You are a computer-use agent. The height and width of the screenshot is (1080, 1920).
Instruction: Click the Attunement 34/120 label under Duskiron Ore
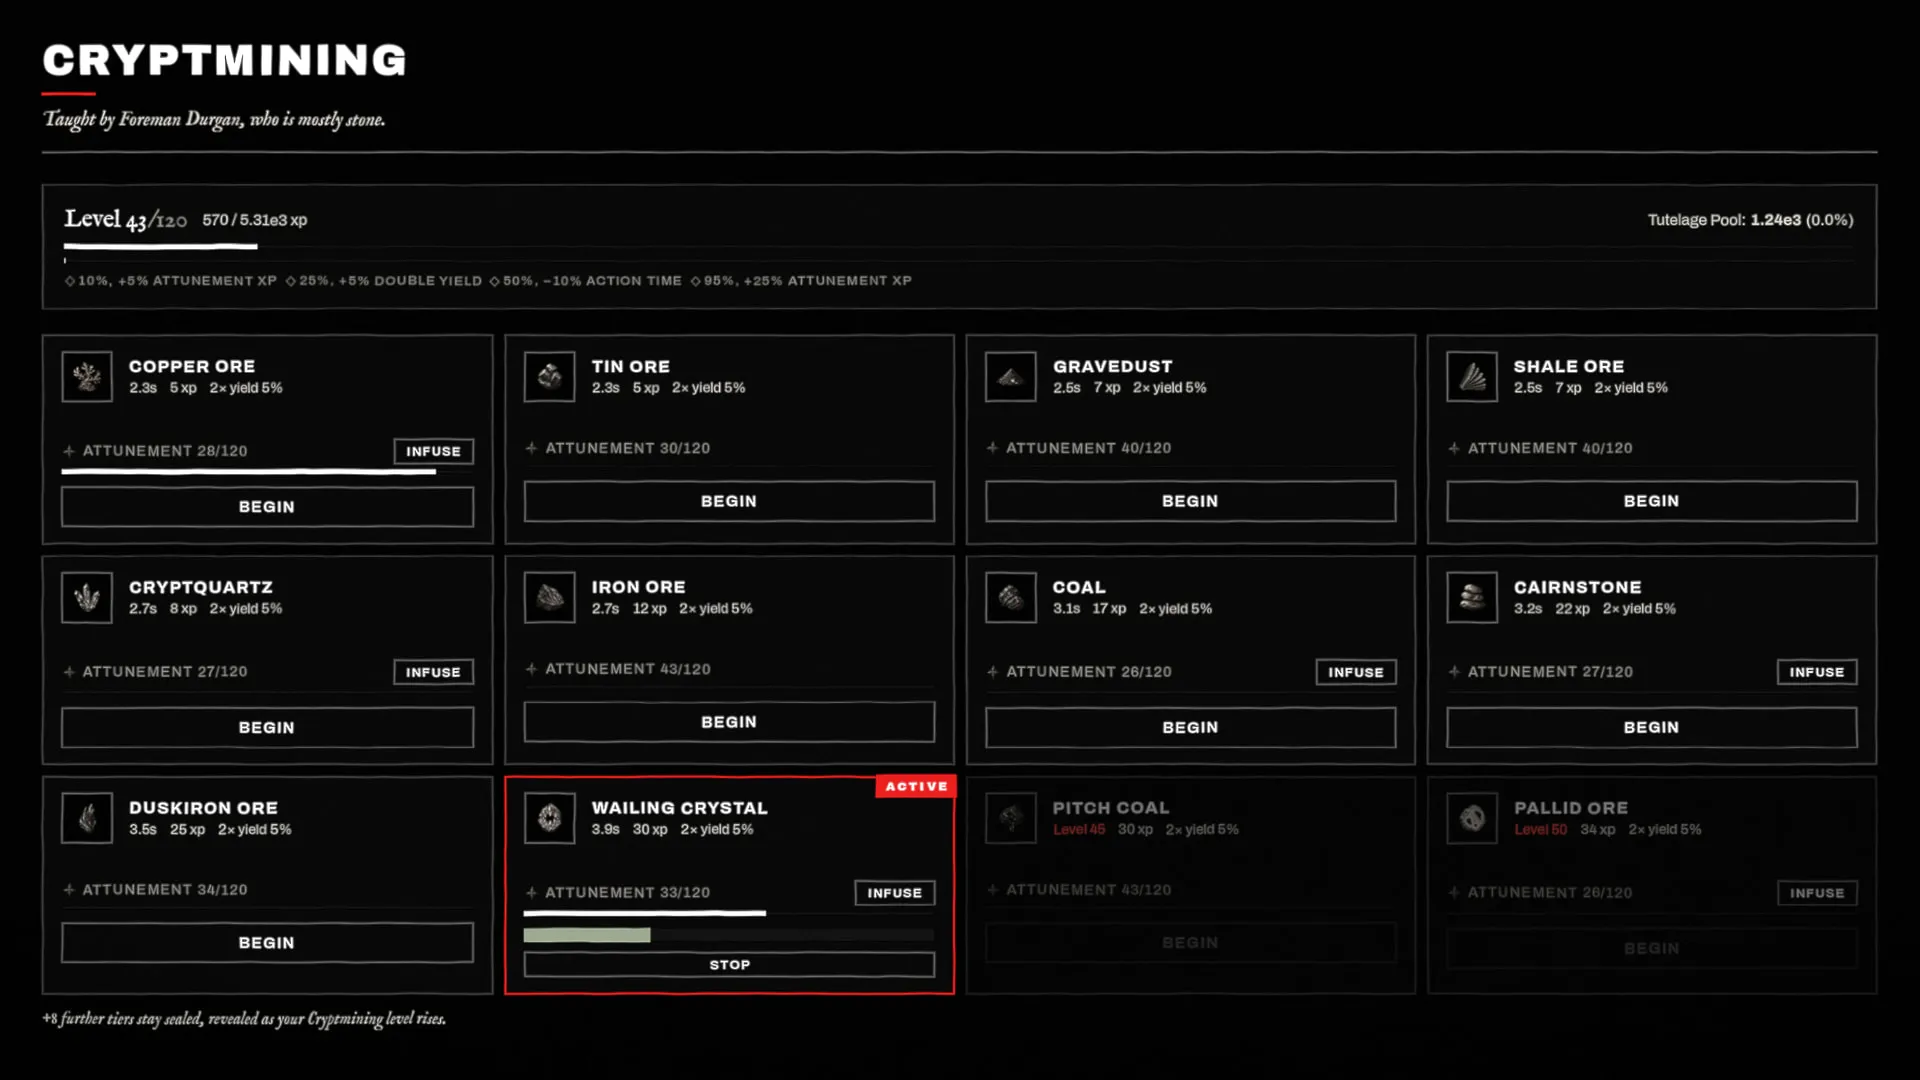pyautogui.click(x=165, y=890)
